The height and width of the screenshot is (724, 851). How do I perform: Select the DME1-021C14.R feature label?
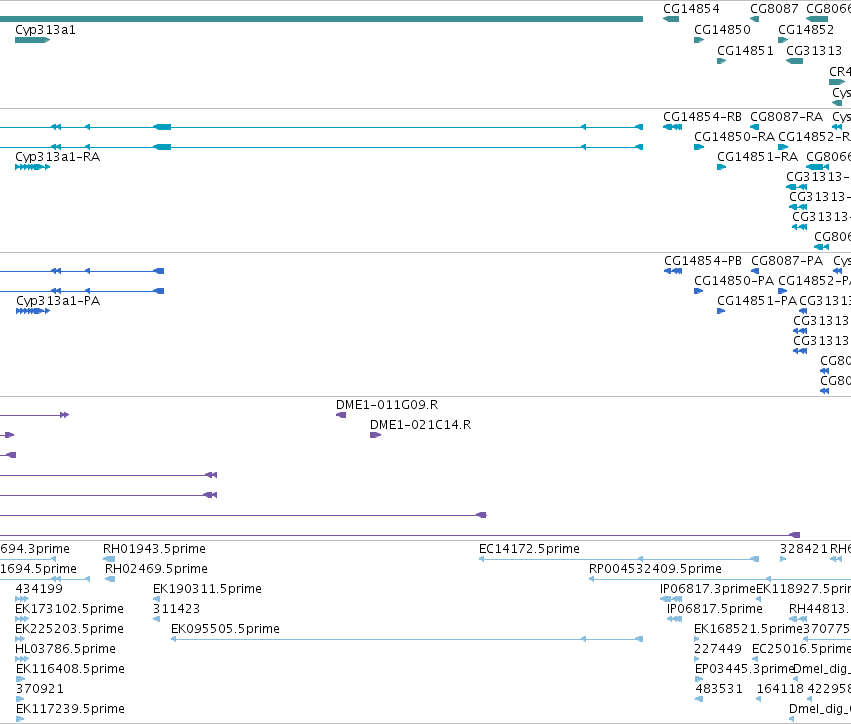click(421, 425)
